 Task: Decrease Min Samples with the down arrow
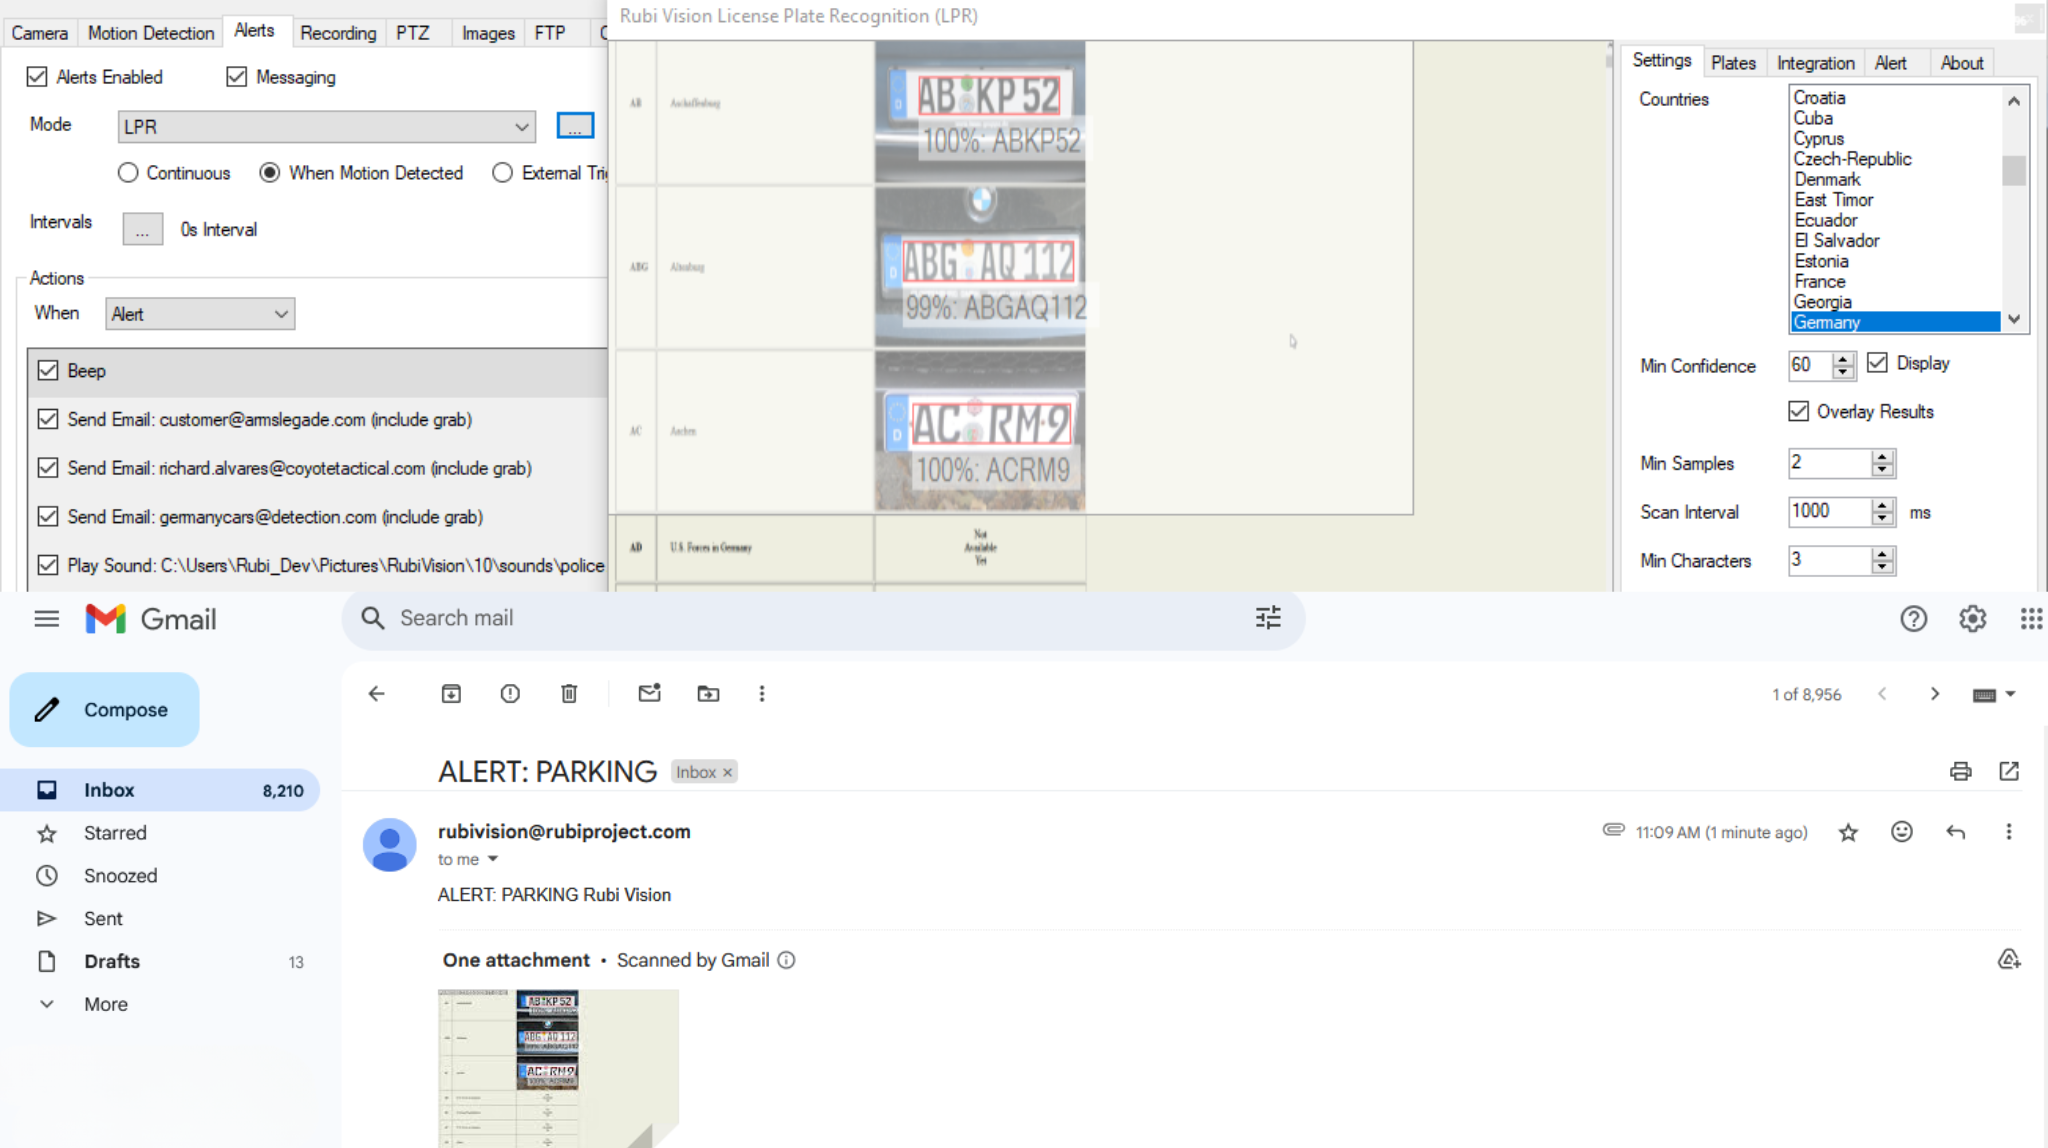[x=1882, y=470]
